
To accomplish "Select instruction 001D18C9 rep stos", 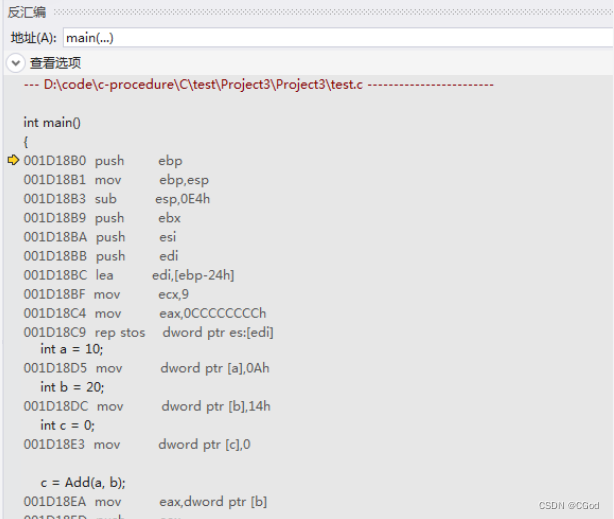I will [x=148, y=333].
